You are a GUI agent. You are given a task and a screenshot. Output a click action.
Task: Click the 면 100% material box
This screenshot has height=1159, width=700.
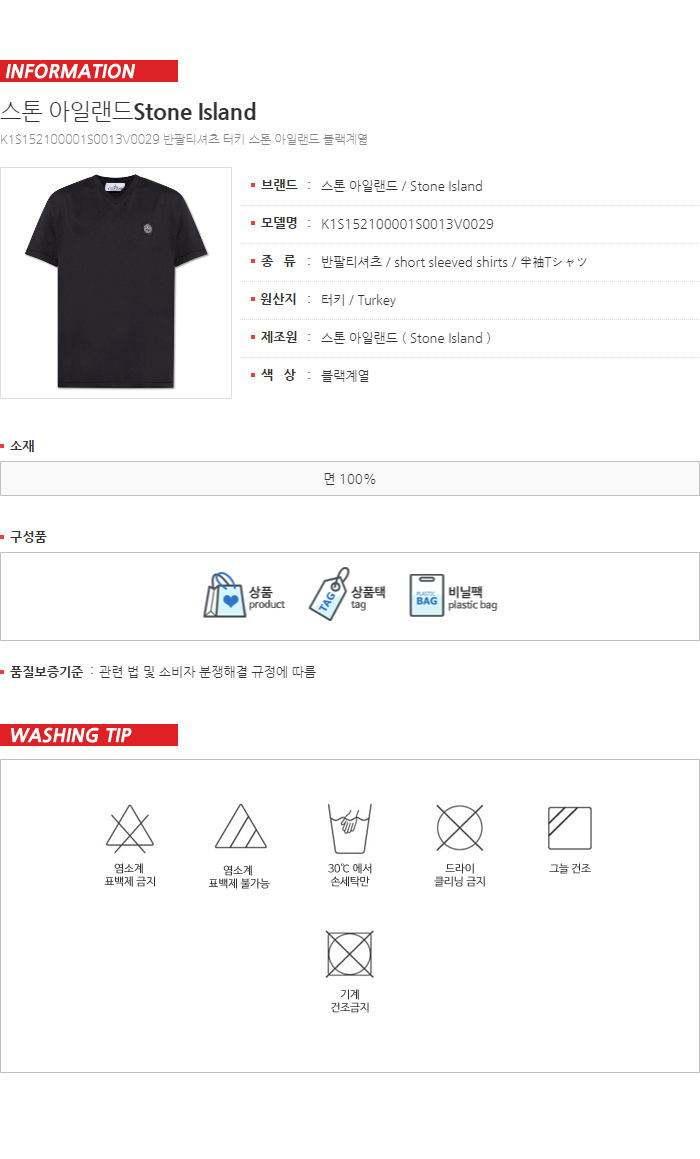tap(350, 479)
